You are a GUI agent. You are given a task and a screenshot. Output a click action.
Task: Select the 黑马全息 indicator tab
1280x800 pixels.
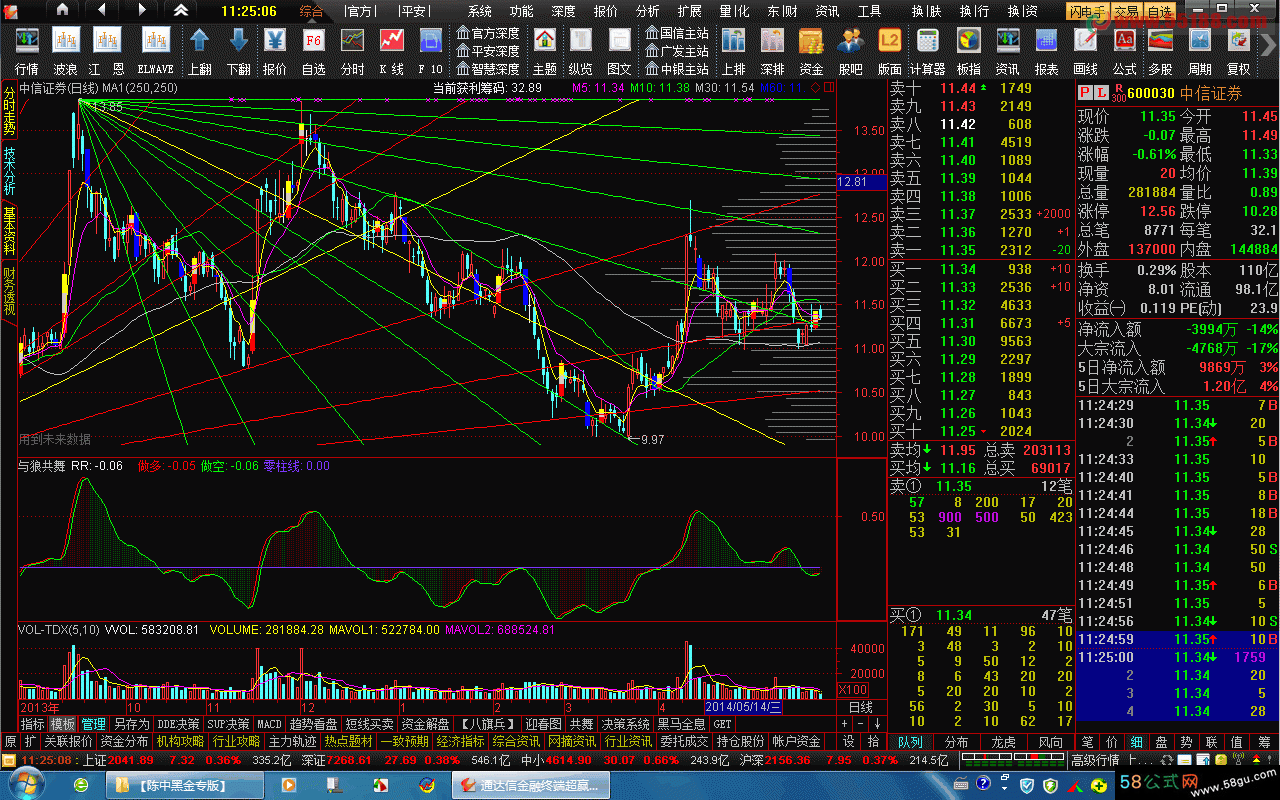681,723
